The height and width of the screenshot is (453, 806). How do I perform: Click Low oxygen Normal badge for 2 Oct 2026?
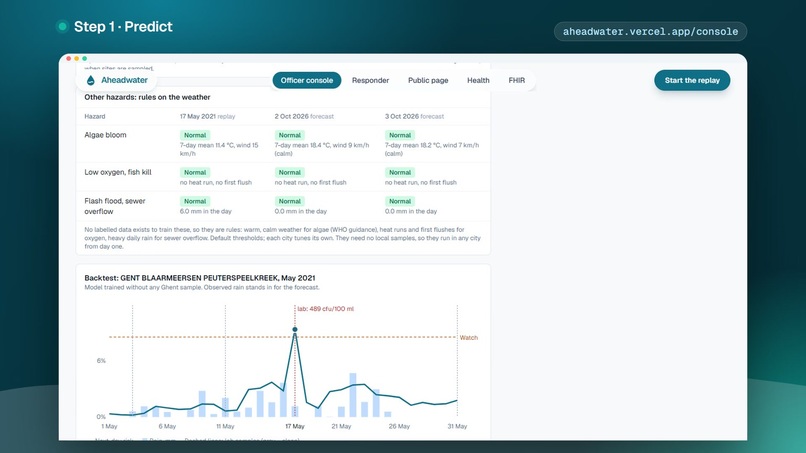tap(289, 172)
